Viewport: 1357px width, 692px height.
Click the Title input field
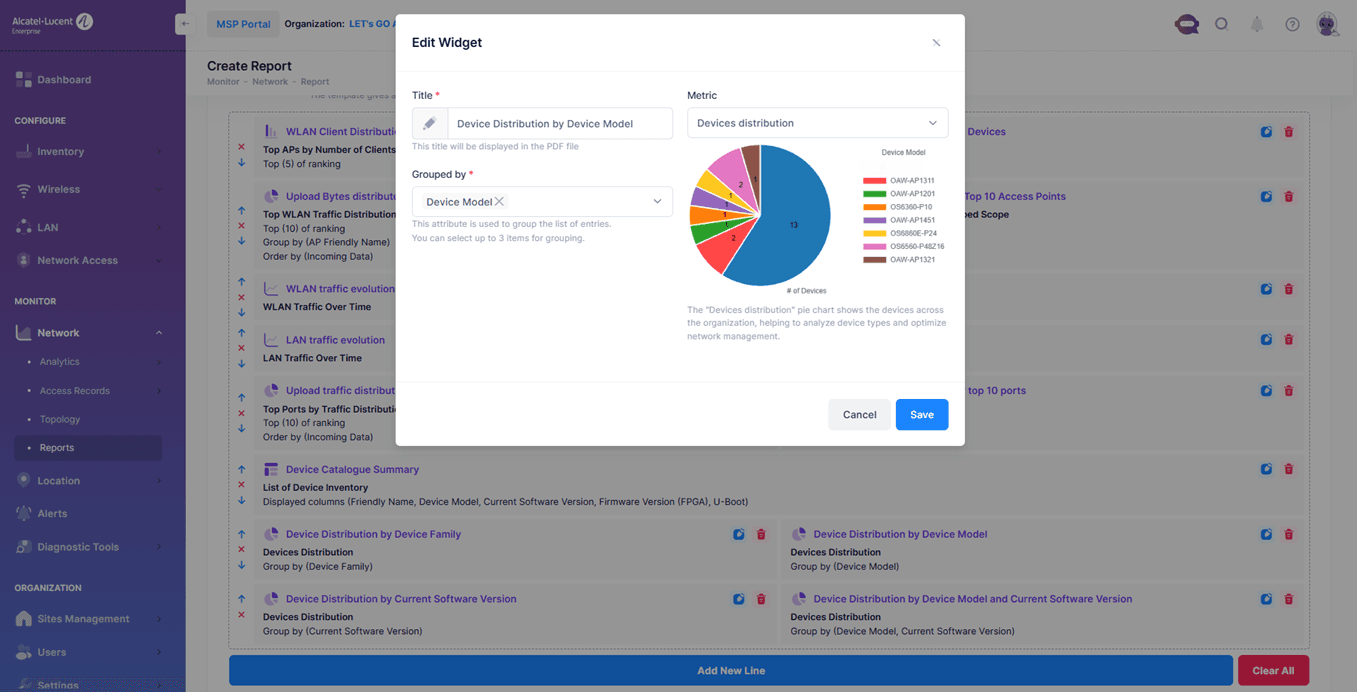click(558, 124)
